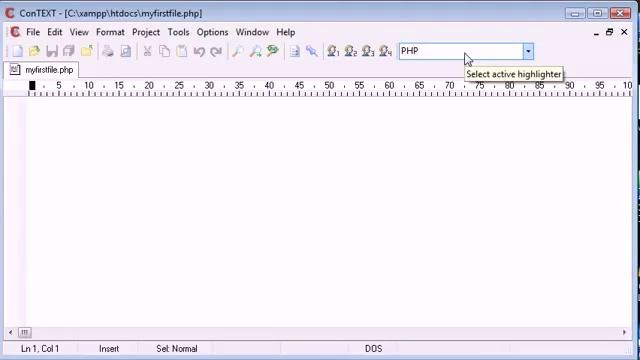Restore the inner document window
The height and width of the screenshot is (360, 640).
pos(610,32)
